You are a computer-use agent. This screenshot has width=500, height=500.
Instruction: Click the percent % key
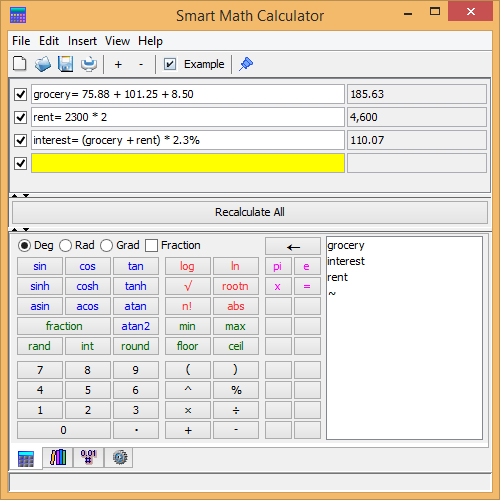(x=236, y=390)
